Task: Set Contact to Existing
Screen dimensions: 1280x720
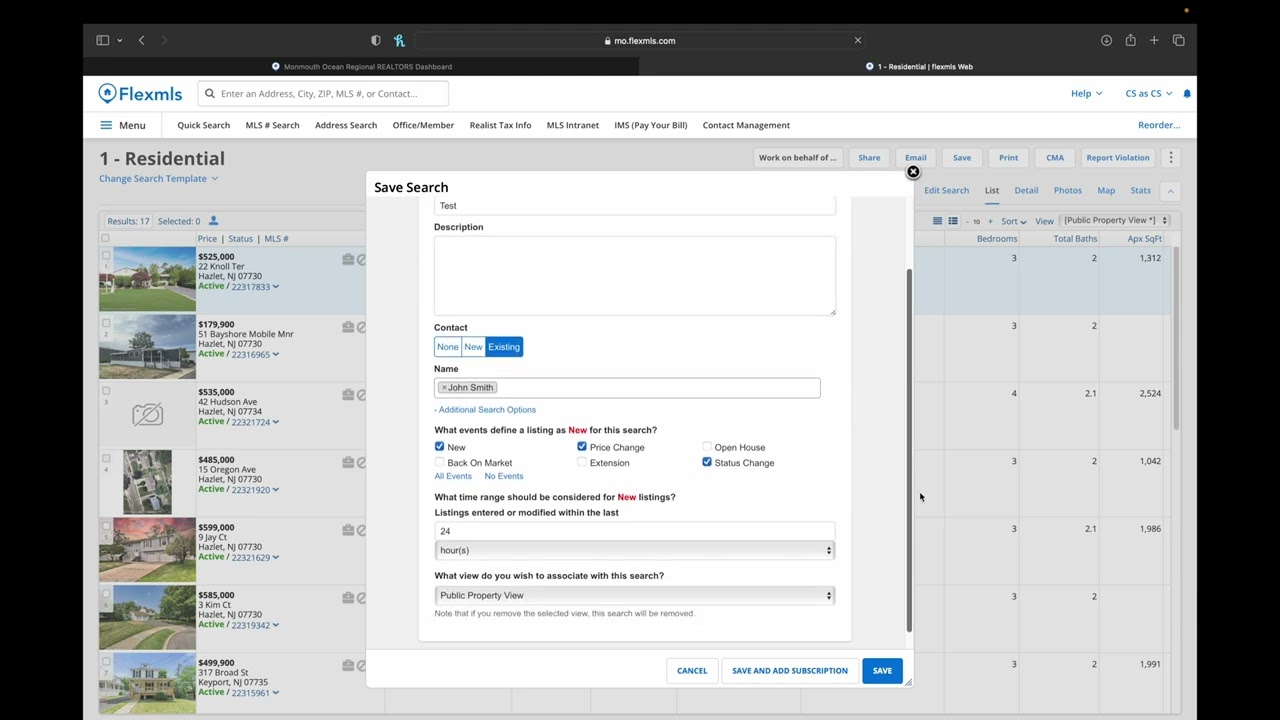Action: coord(504,347)
